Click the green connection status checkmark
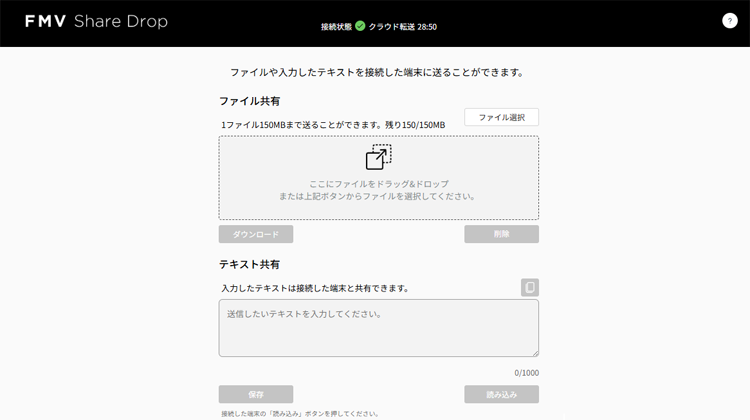750x420 pixels. [360, 26]
